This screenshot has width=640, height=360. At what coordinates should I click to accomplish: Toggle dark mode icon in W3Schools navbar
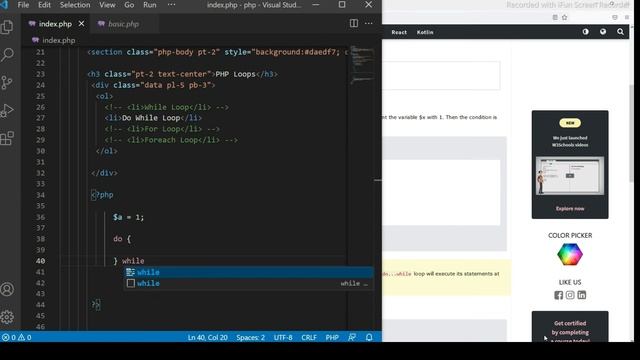pos(586,32)
